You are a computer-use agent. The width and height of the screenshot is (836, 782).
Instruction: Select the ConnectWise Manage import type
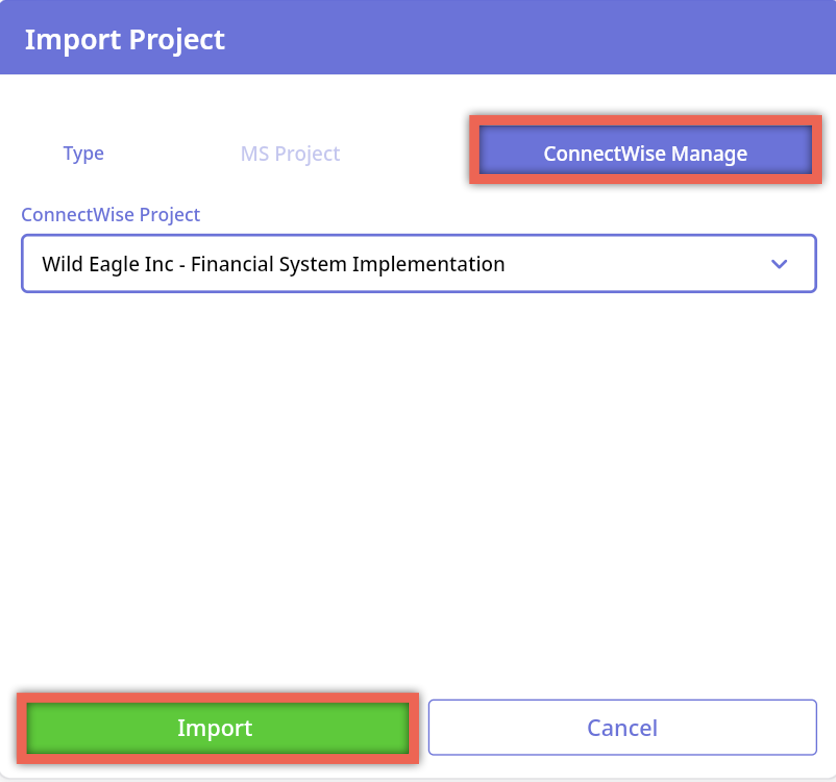pos(645,154)
